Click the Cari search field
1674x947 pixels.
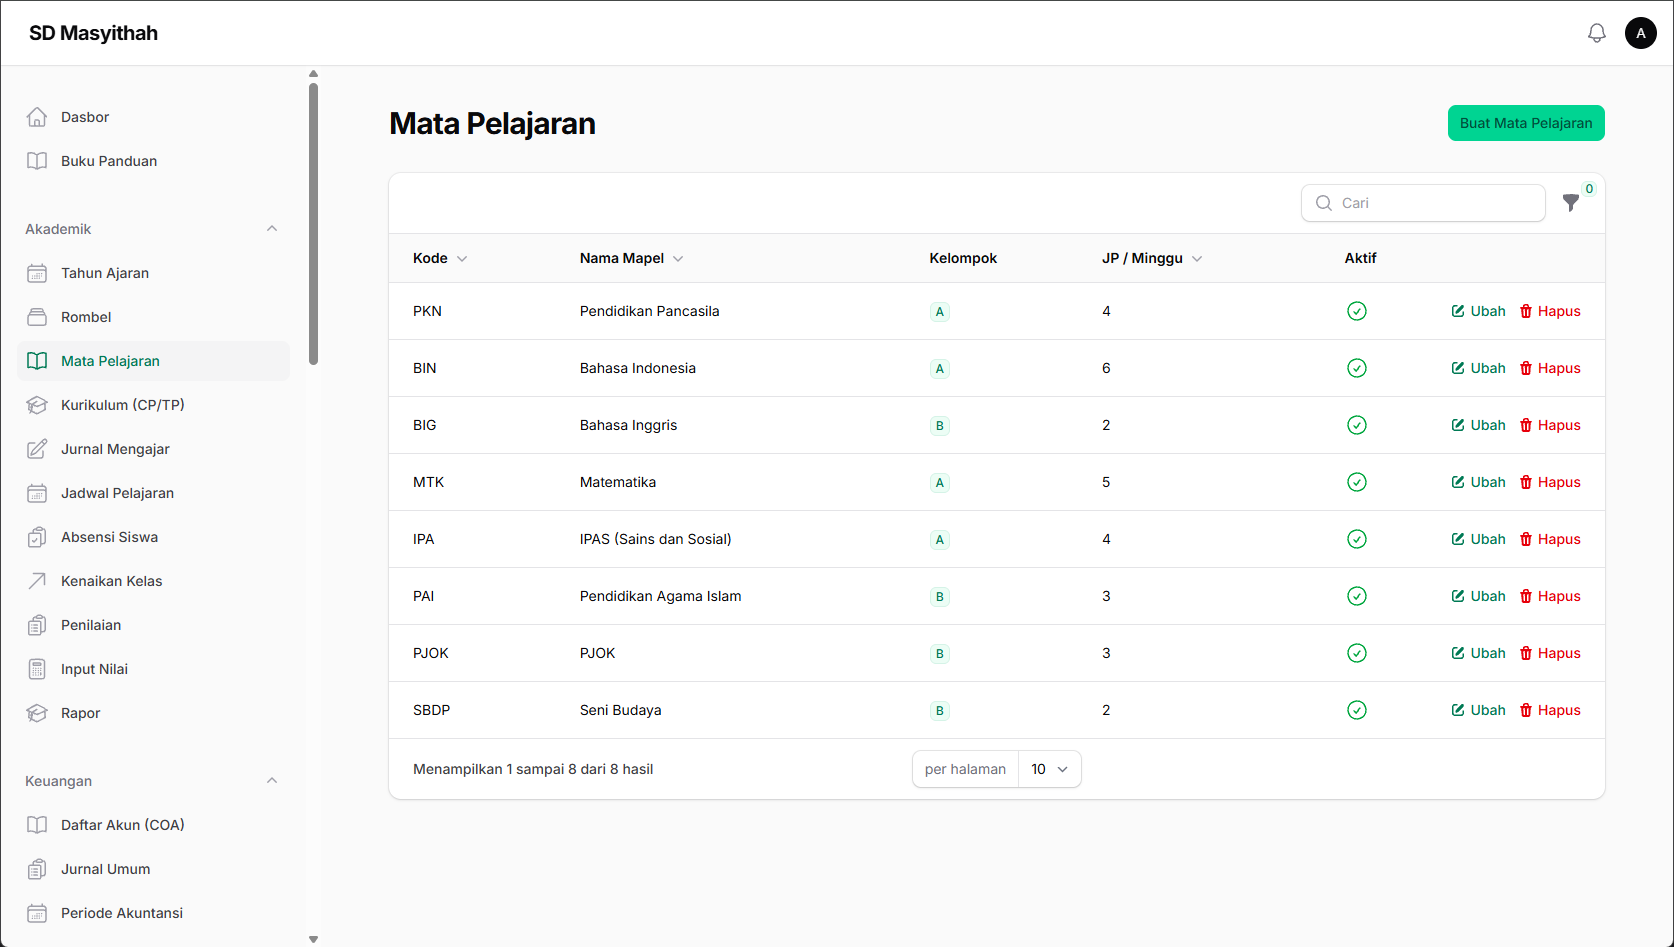(x=1423, y=203)
